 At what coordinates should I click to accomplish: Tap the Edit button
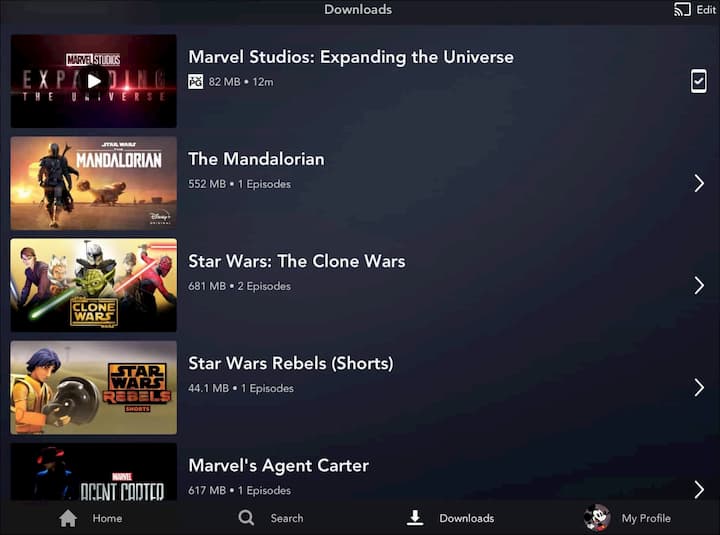(706, 10)
